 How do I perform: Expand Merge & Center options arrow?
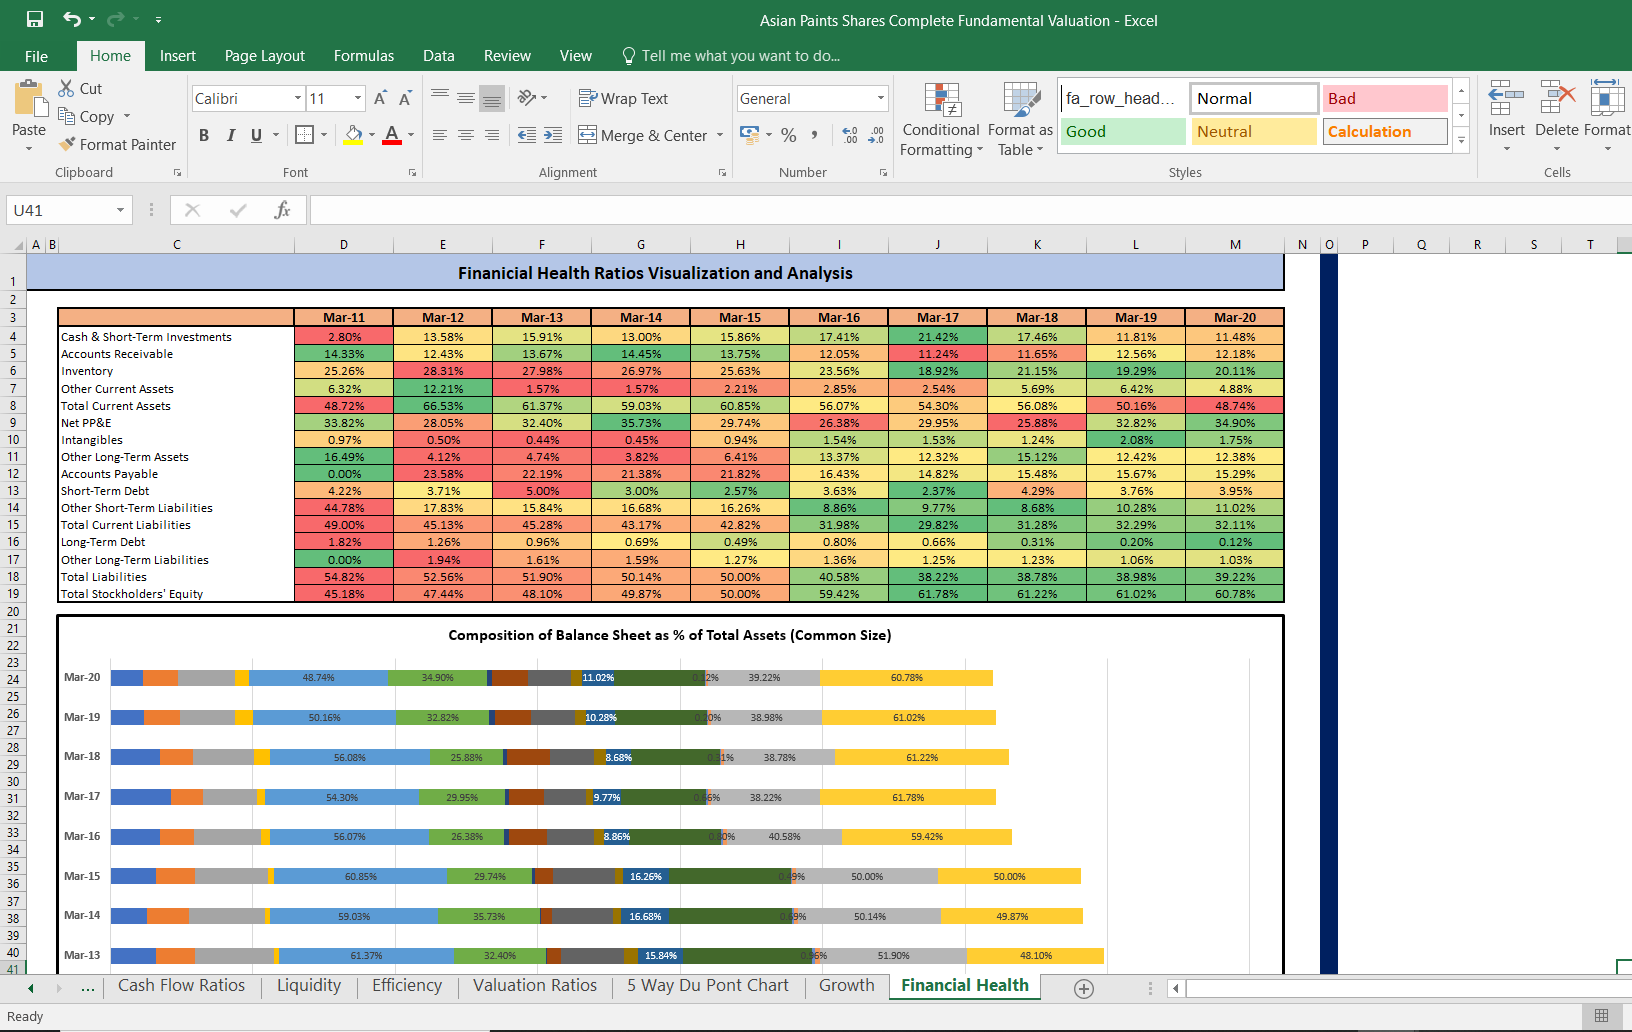[x=720, y=135]
